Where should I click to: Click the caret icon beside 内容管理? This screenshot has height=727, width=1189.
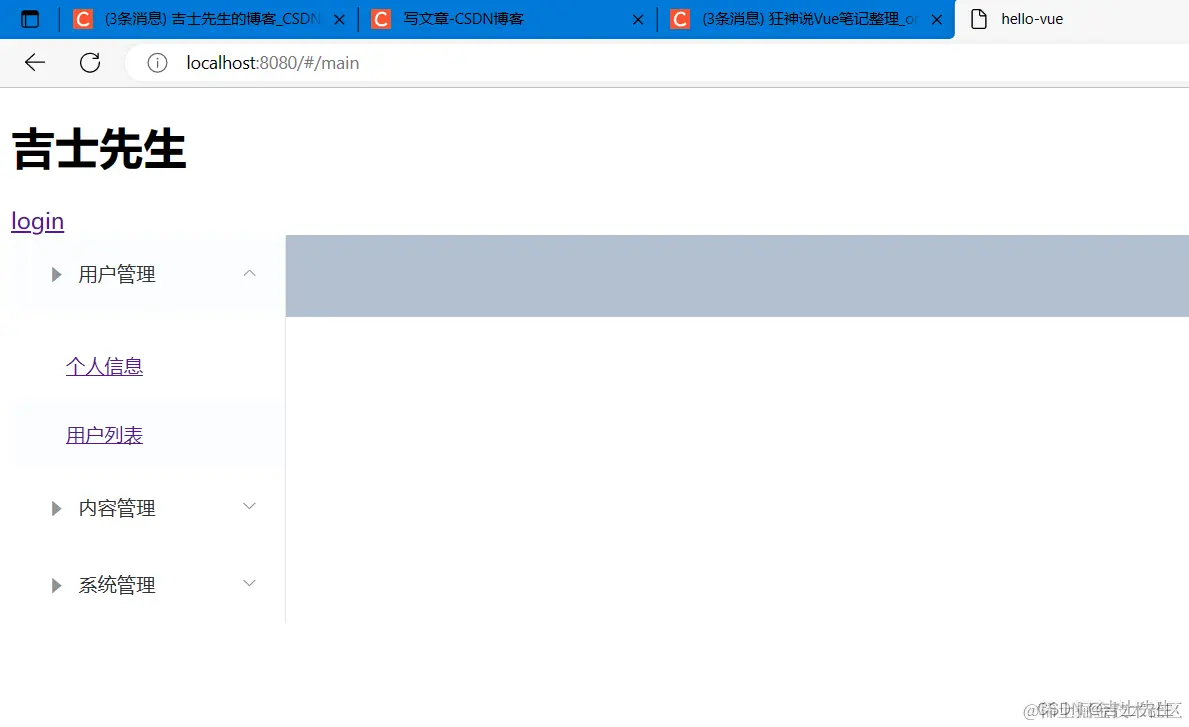pyautogui.click(x=56, y=508)
